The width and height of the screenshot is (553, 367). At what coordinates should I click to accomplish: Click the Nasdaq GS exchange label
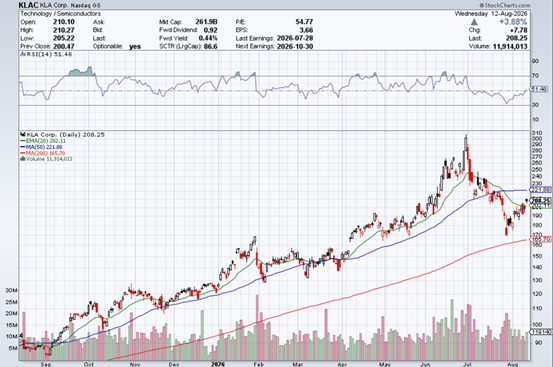click(x=85, y=6)
